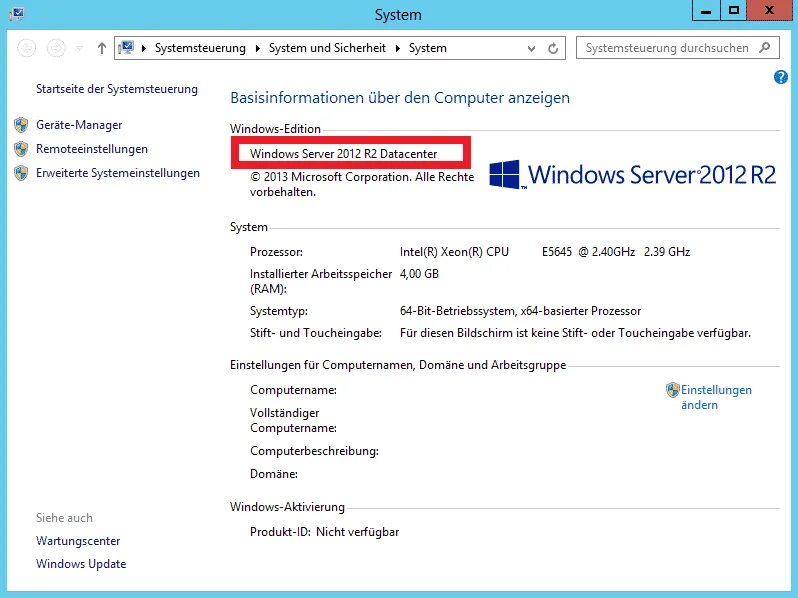Click the Basisinformationen über den Computer anzeigen heading
Image resolution: width=798 pixels, height=598 pixels.
400,98
